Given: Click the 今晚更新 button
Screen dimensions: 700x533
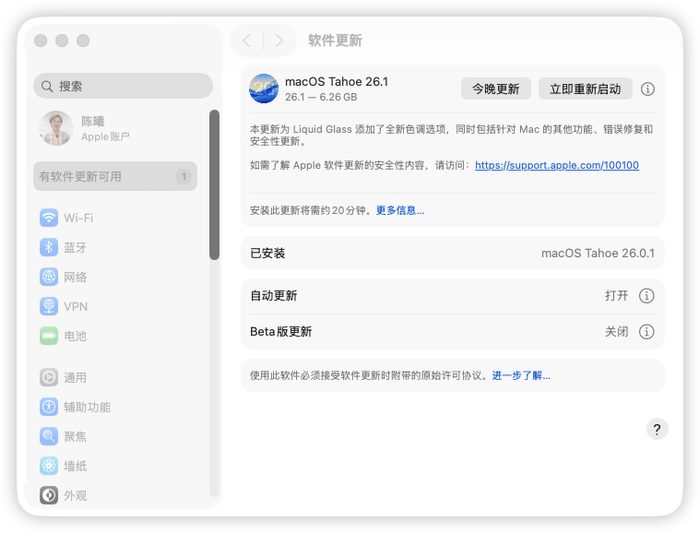Looking at the screenshot, I should pos(496,89).
